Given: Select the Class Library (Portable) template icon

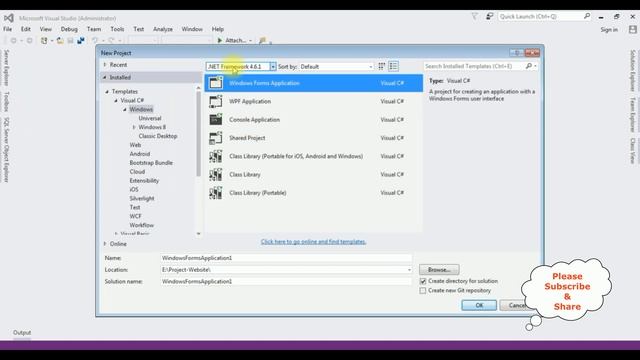Looking at the screenshot, I should coord(216,193).
